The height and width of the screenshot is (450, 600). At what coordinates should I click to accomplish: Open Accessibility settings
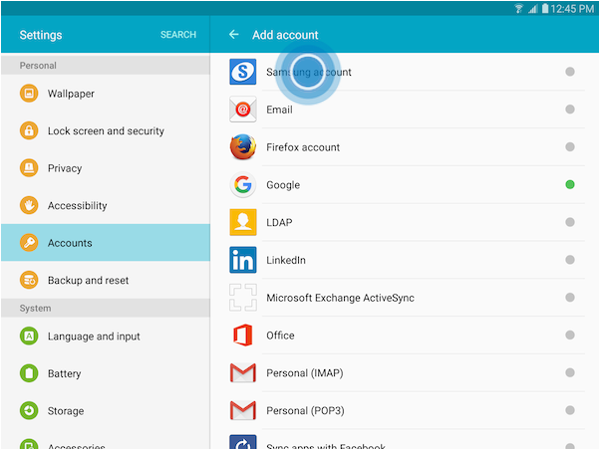point(105,205)
